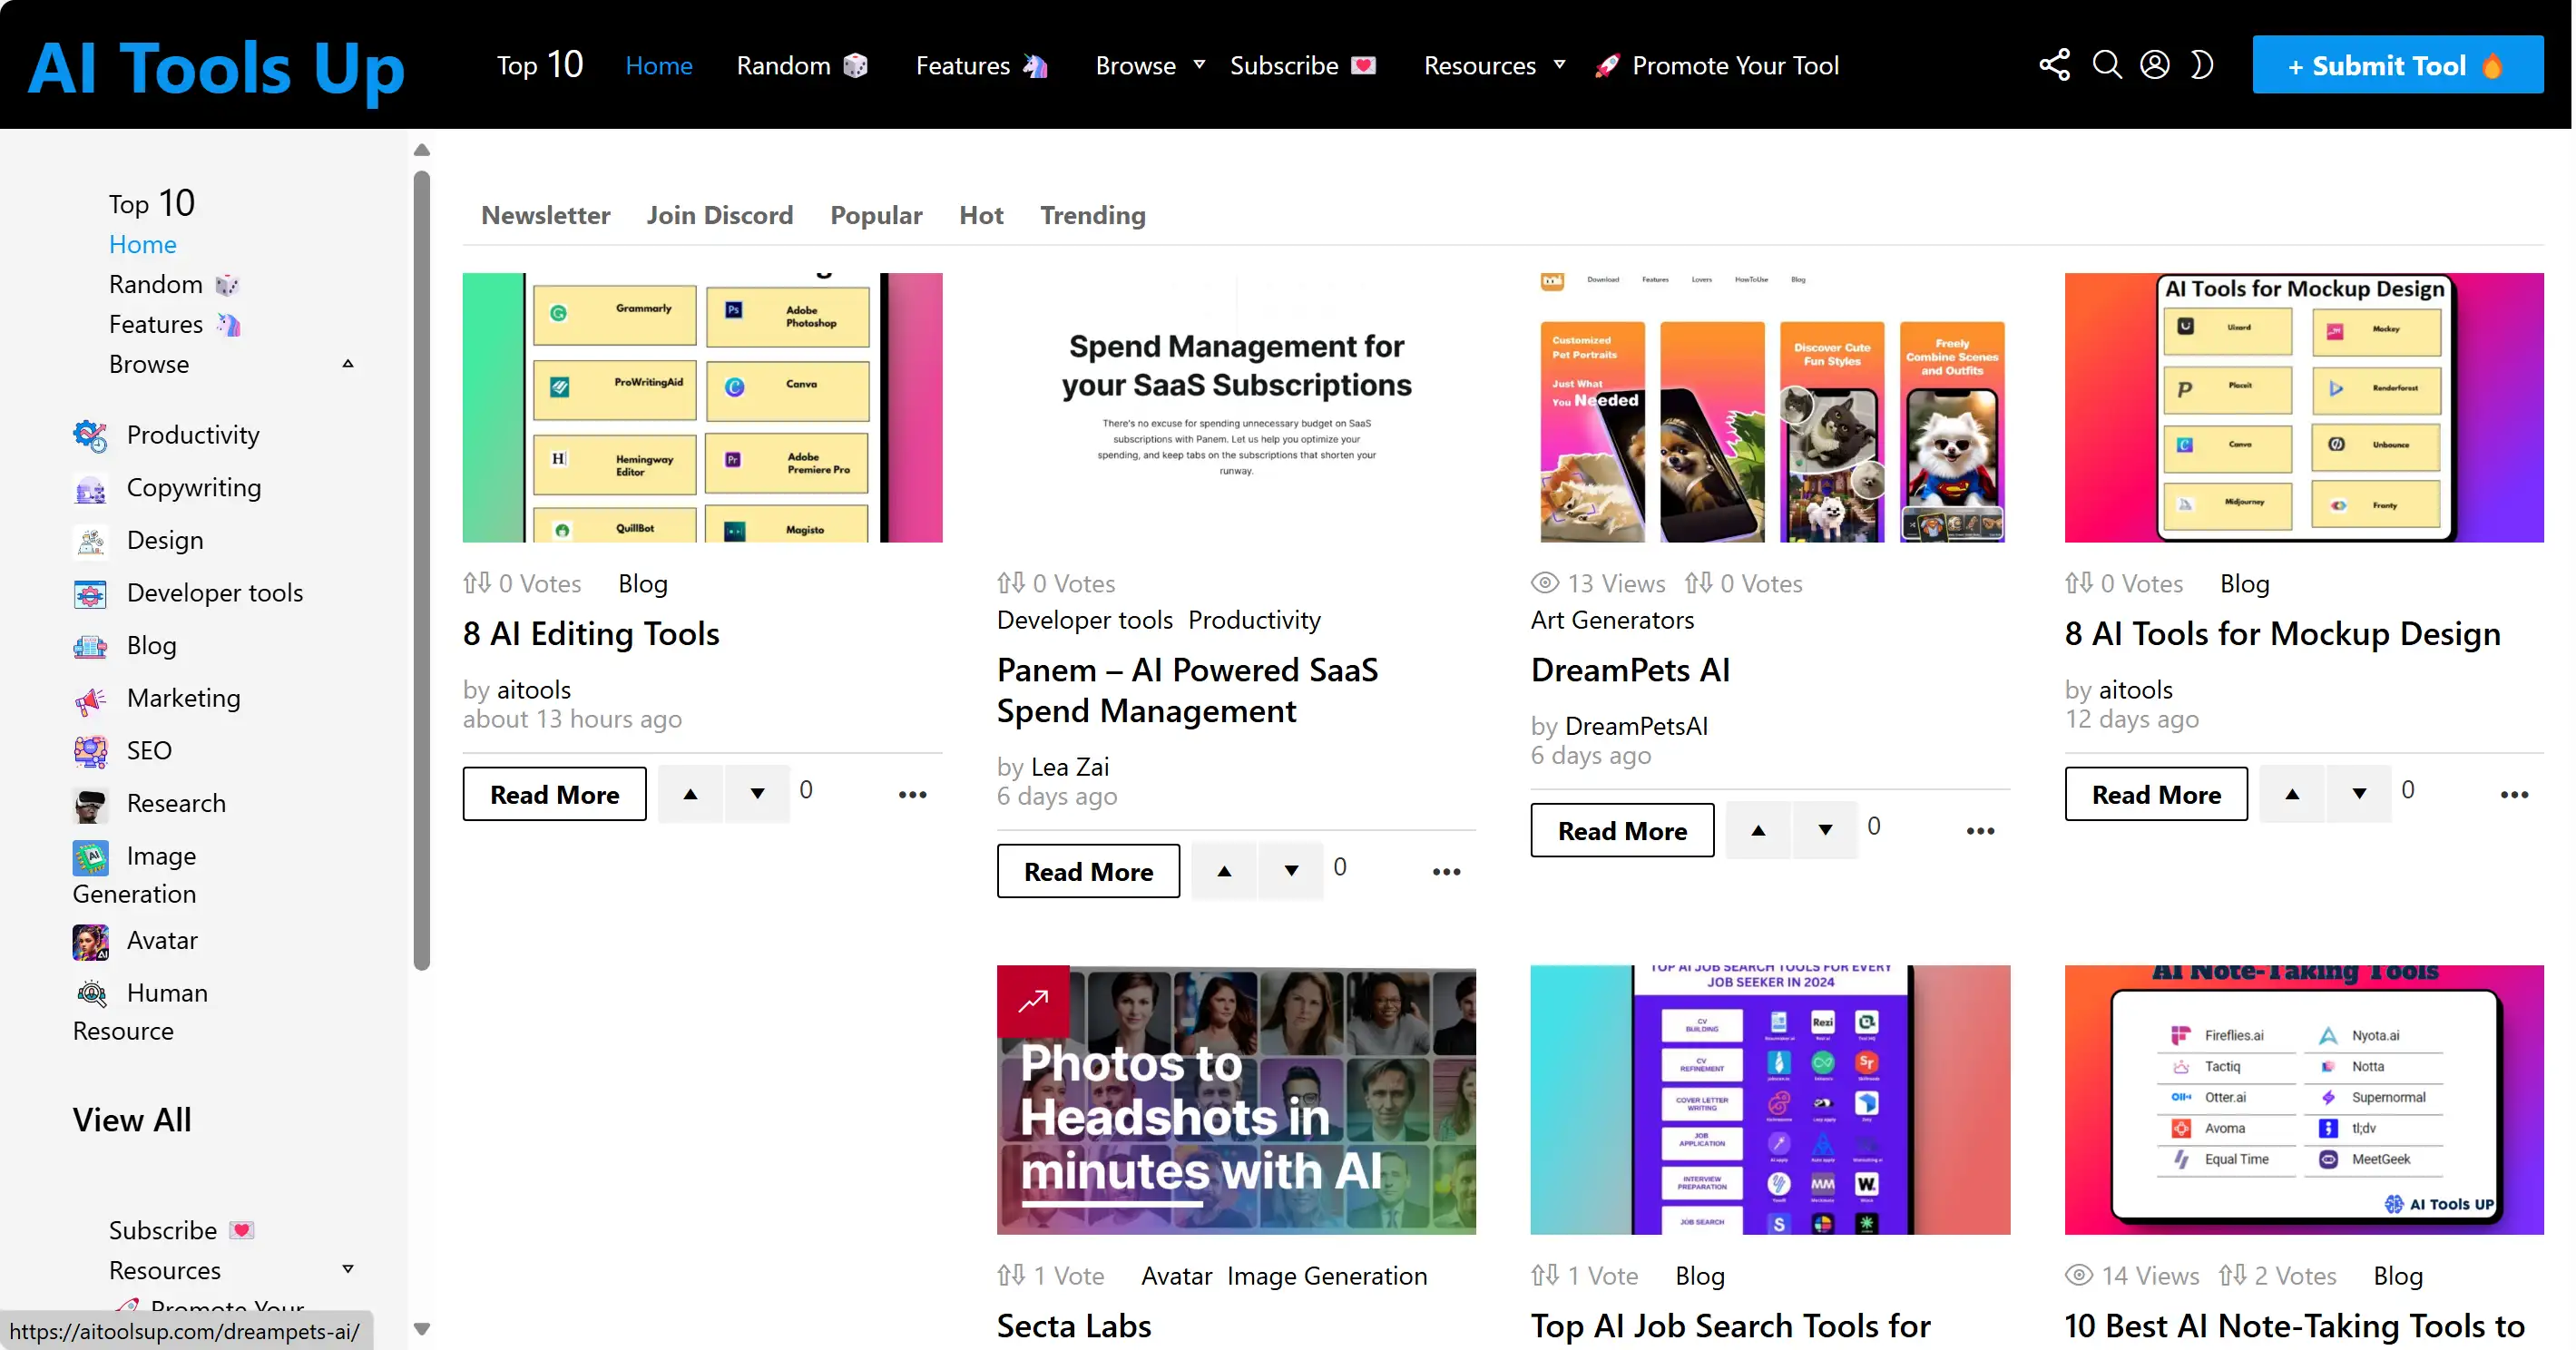This screenshot has height=1350, width=2576.
Task: Click the Research category icon
Action: click(x=90, y=804)
